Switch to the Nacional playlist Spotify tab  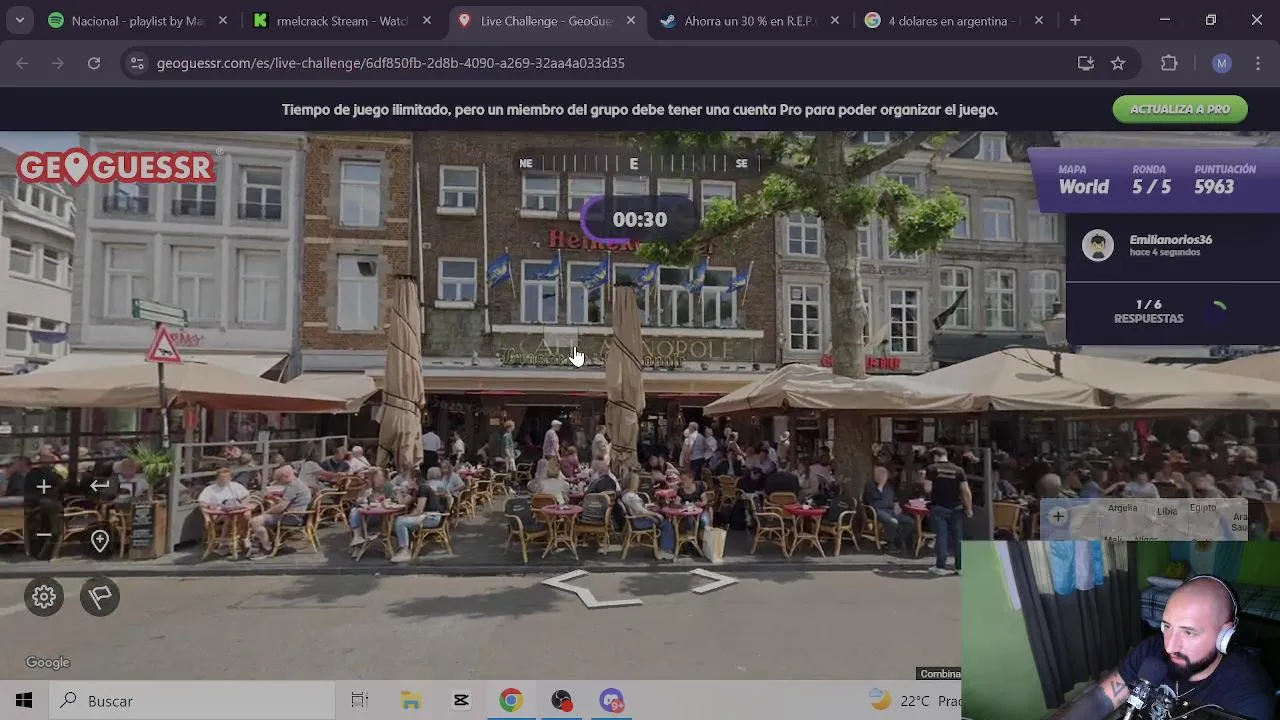(138, 20)
